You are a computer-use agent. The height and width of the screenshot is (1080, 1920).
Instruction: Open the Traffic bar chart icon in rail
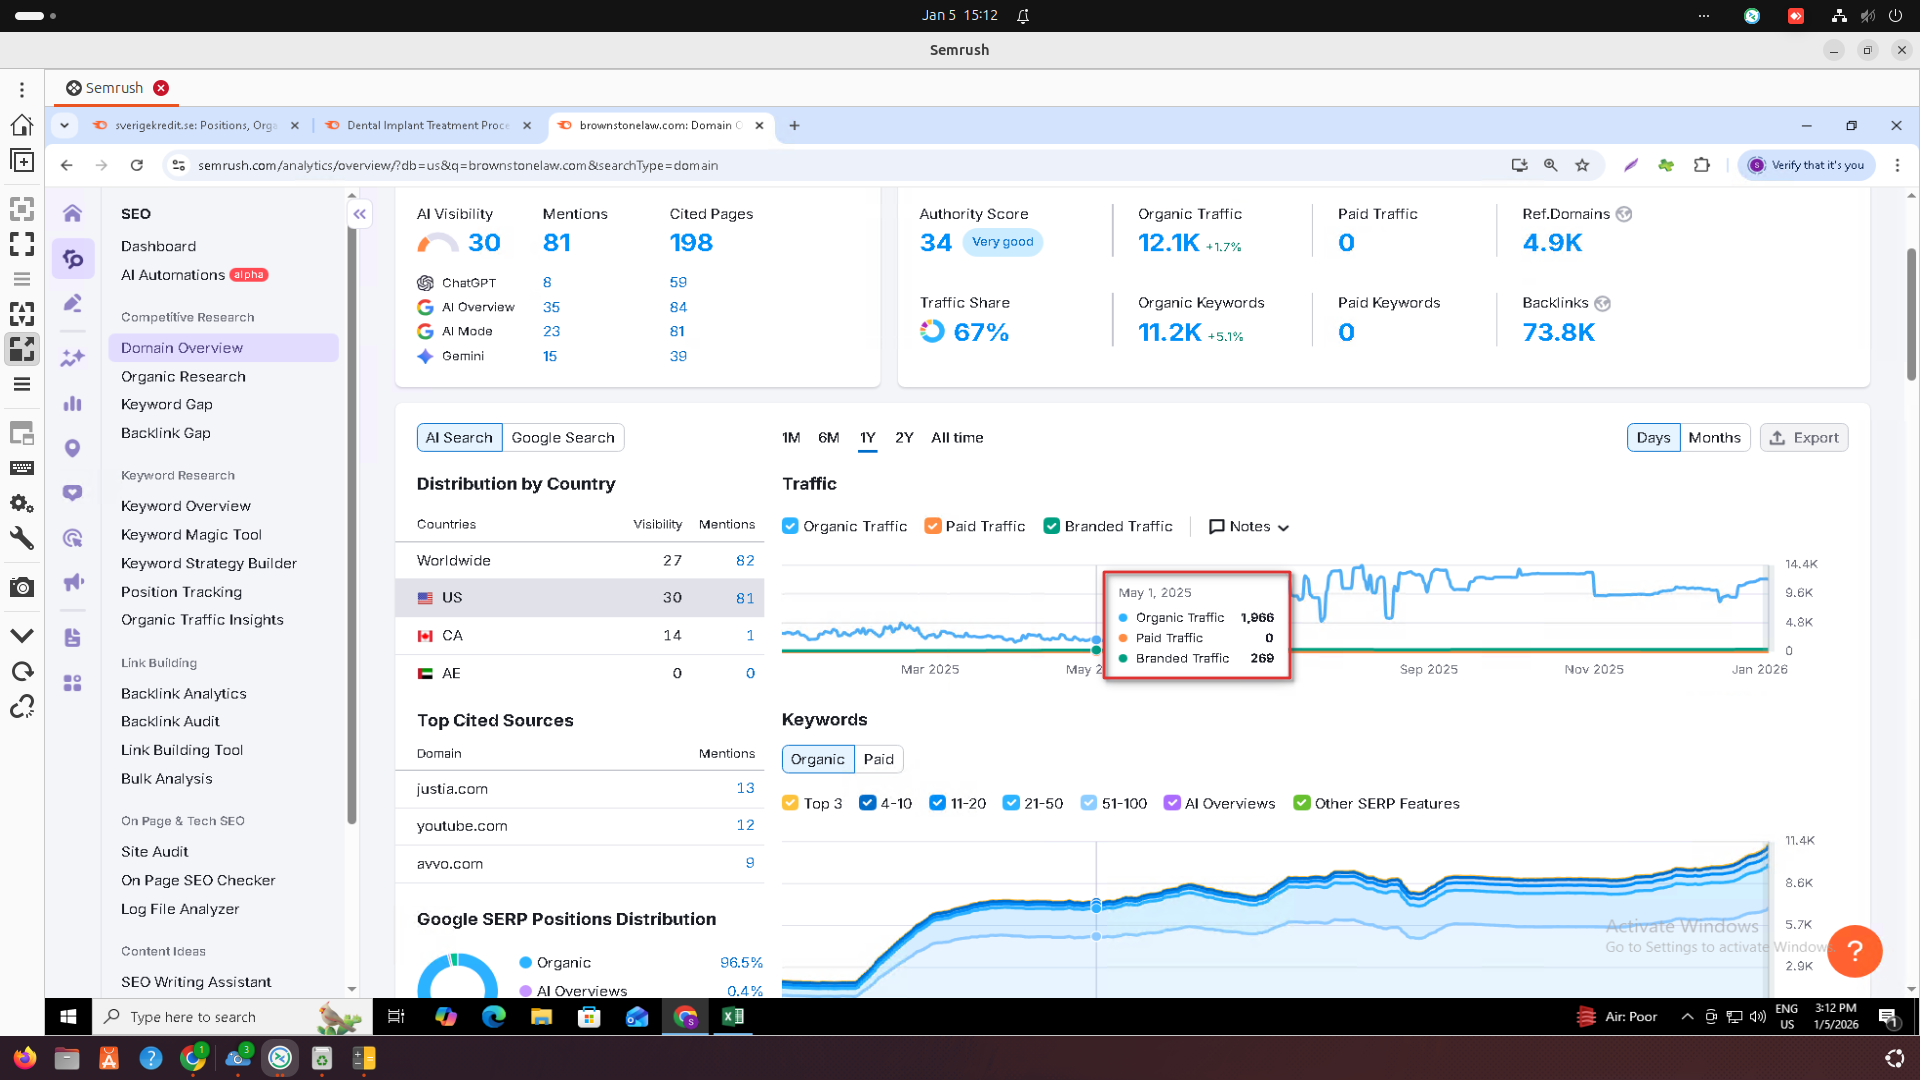pos(72,404)
